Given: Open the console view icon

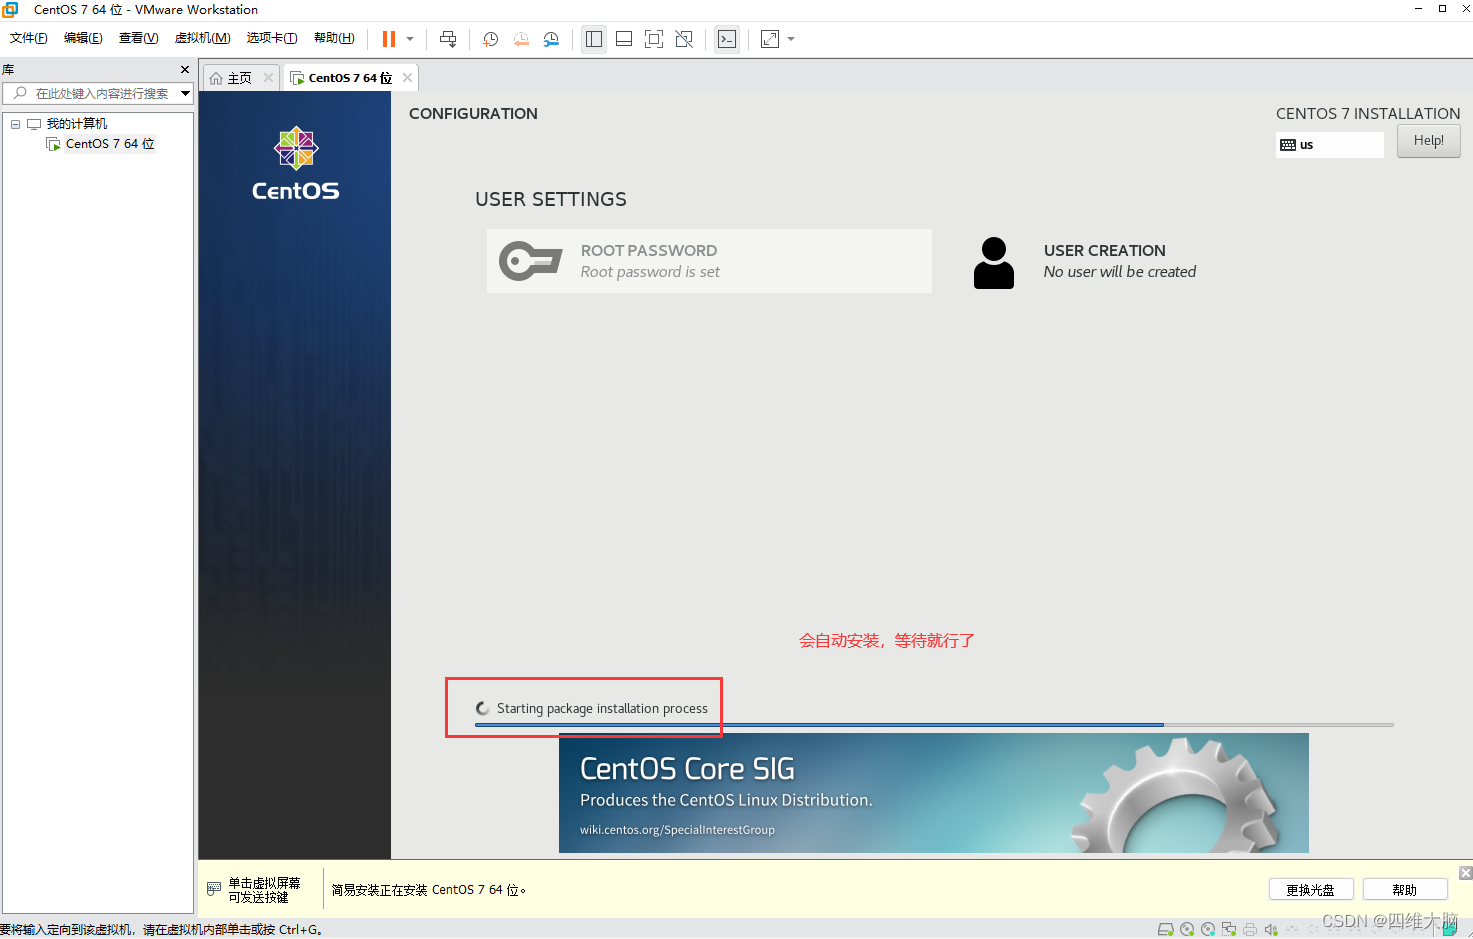Looking at the screenshot, I should tap(727, 39).
